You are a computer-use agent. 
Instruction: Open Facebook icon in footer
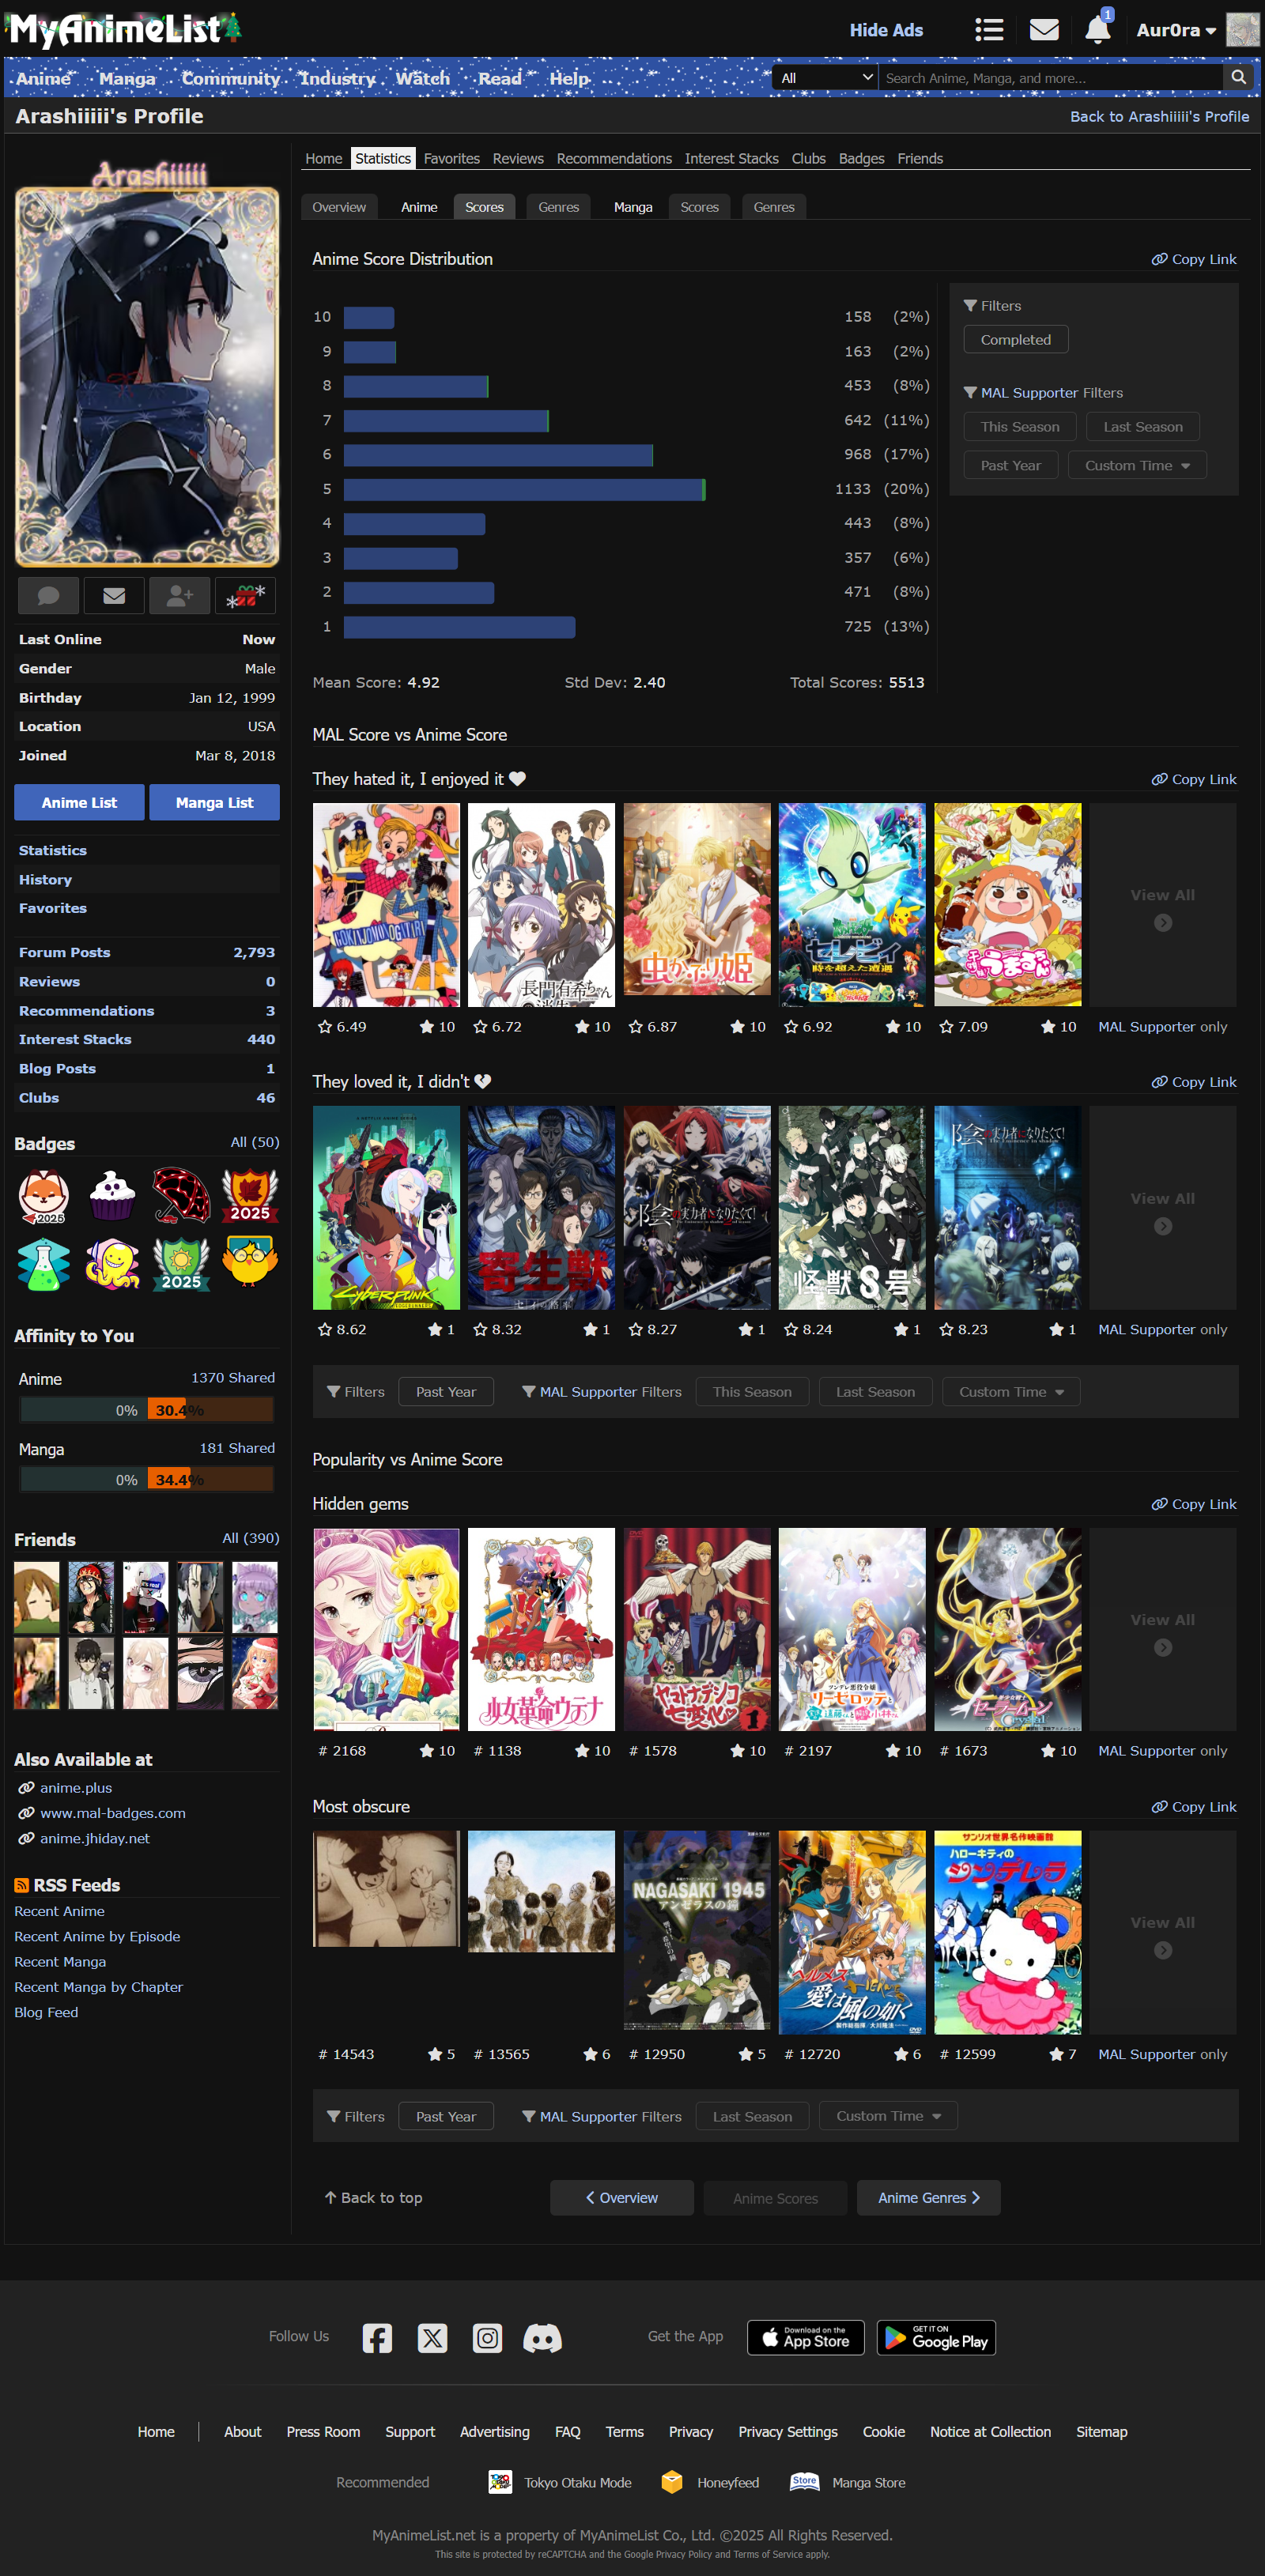tap(377, 2337)
